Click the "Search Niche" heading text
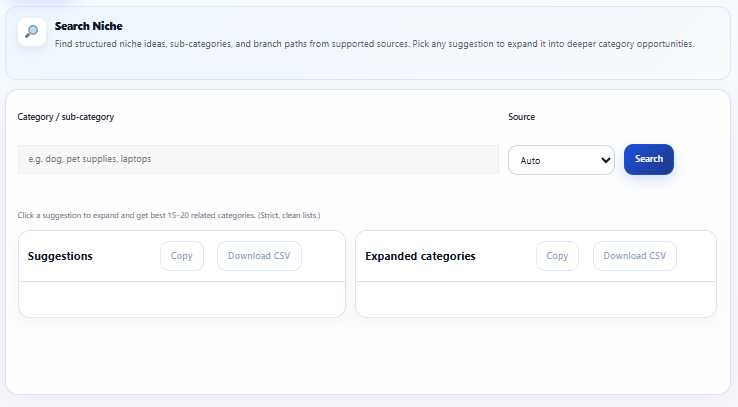Viewport: 738px width, 407px height. 89,26
